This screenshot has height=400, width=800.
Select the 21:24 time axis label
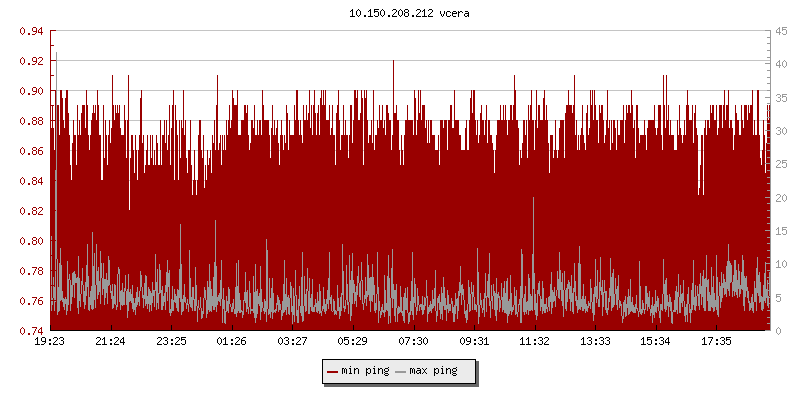[x=111, y=342]
